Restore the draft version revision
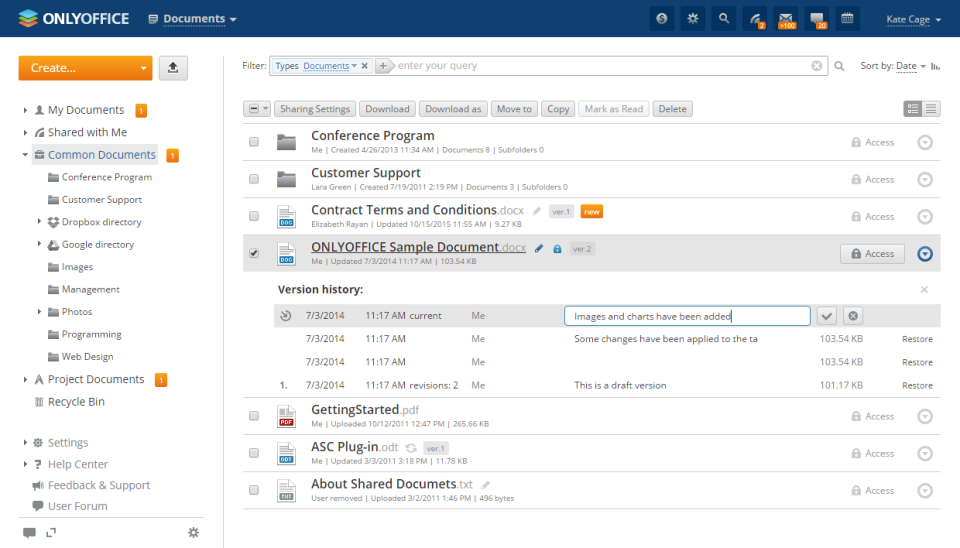The height and width of the screenshot is (548, 960). coord(917,386)
